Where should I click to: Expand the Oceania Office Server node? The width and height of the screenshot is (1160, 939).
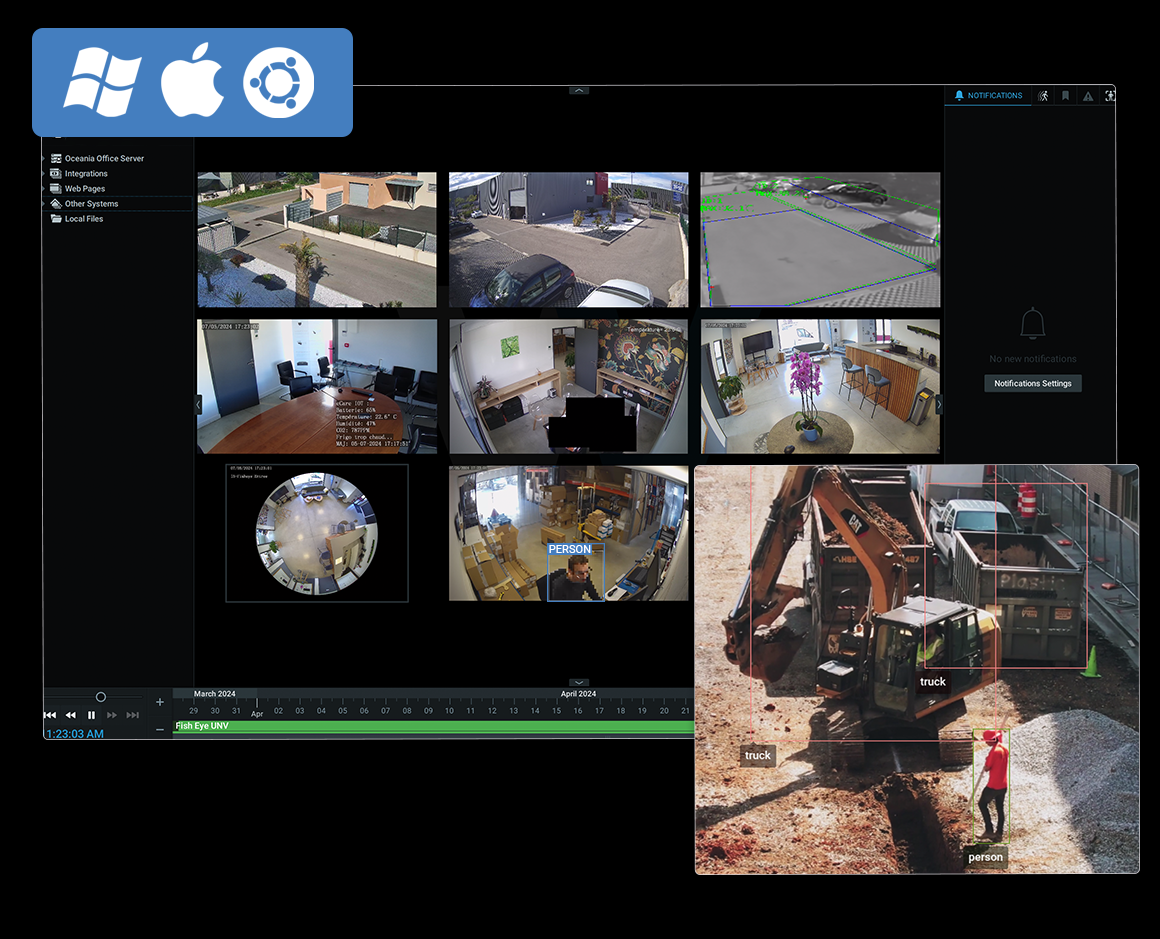click(x=44, y=158)
